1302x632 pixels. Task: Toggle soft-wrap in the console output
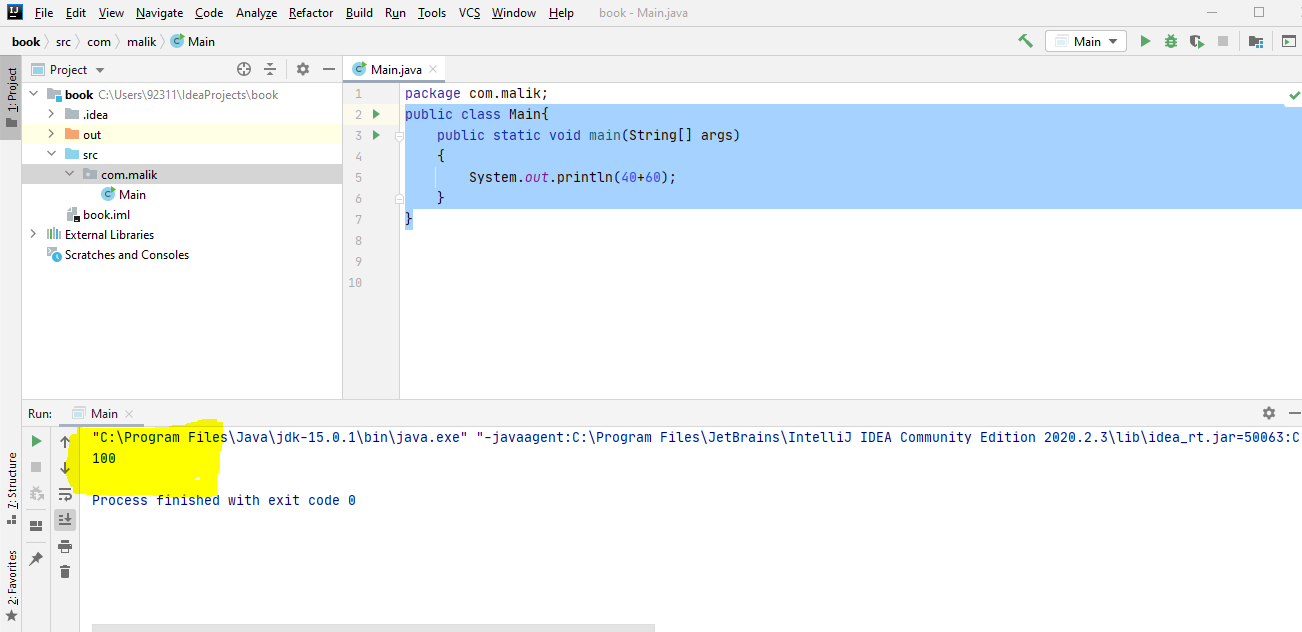coord(65,493)
